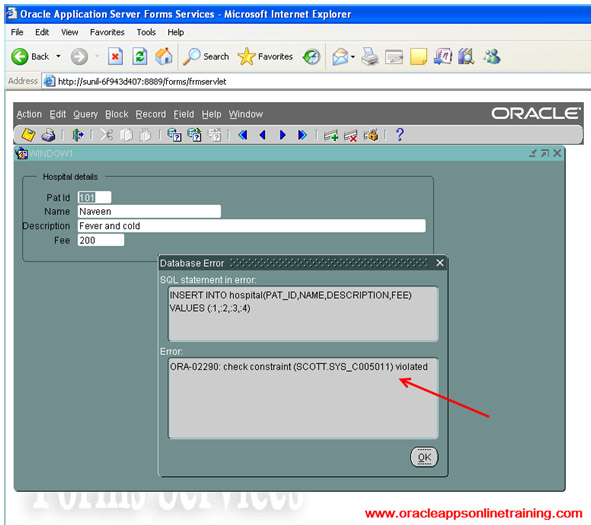Click the browser History icon
The height and width of the screenshot is (525, 591).
[311, 57]
